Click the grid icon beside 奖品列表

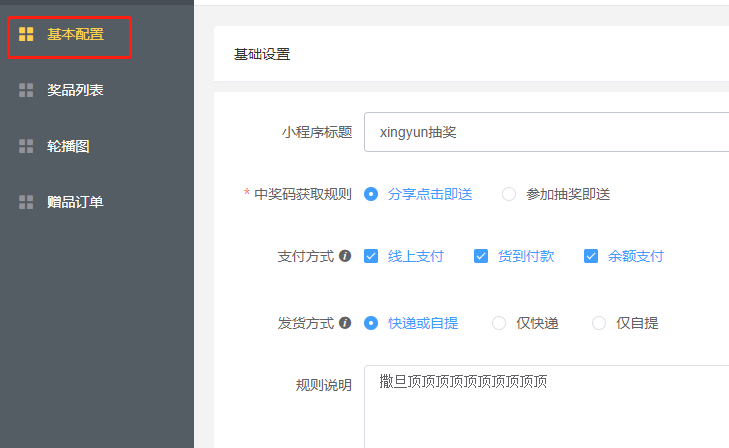(x=26, y=91)
